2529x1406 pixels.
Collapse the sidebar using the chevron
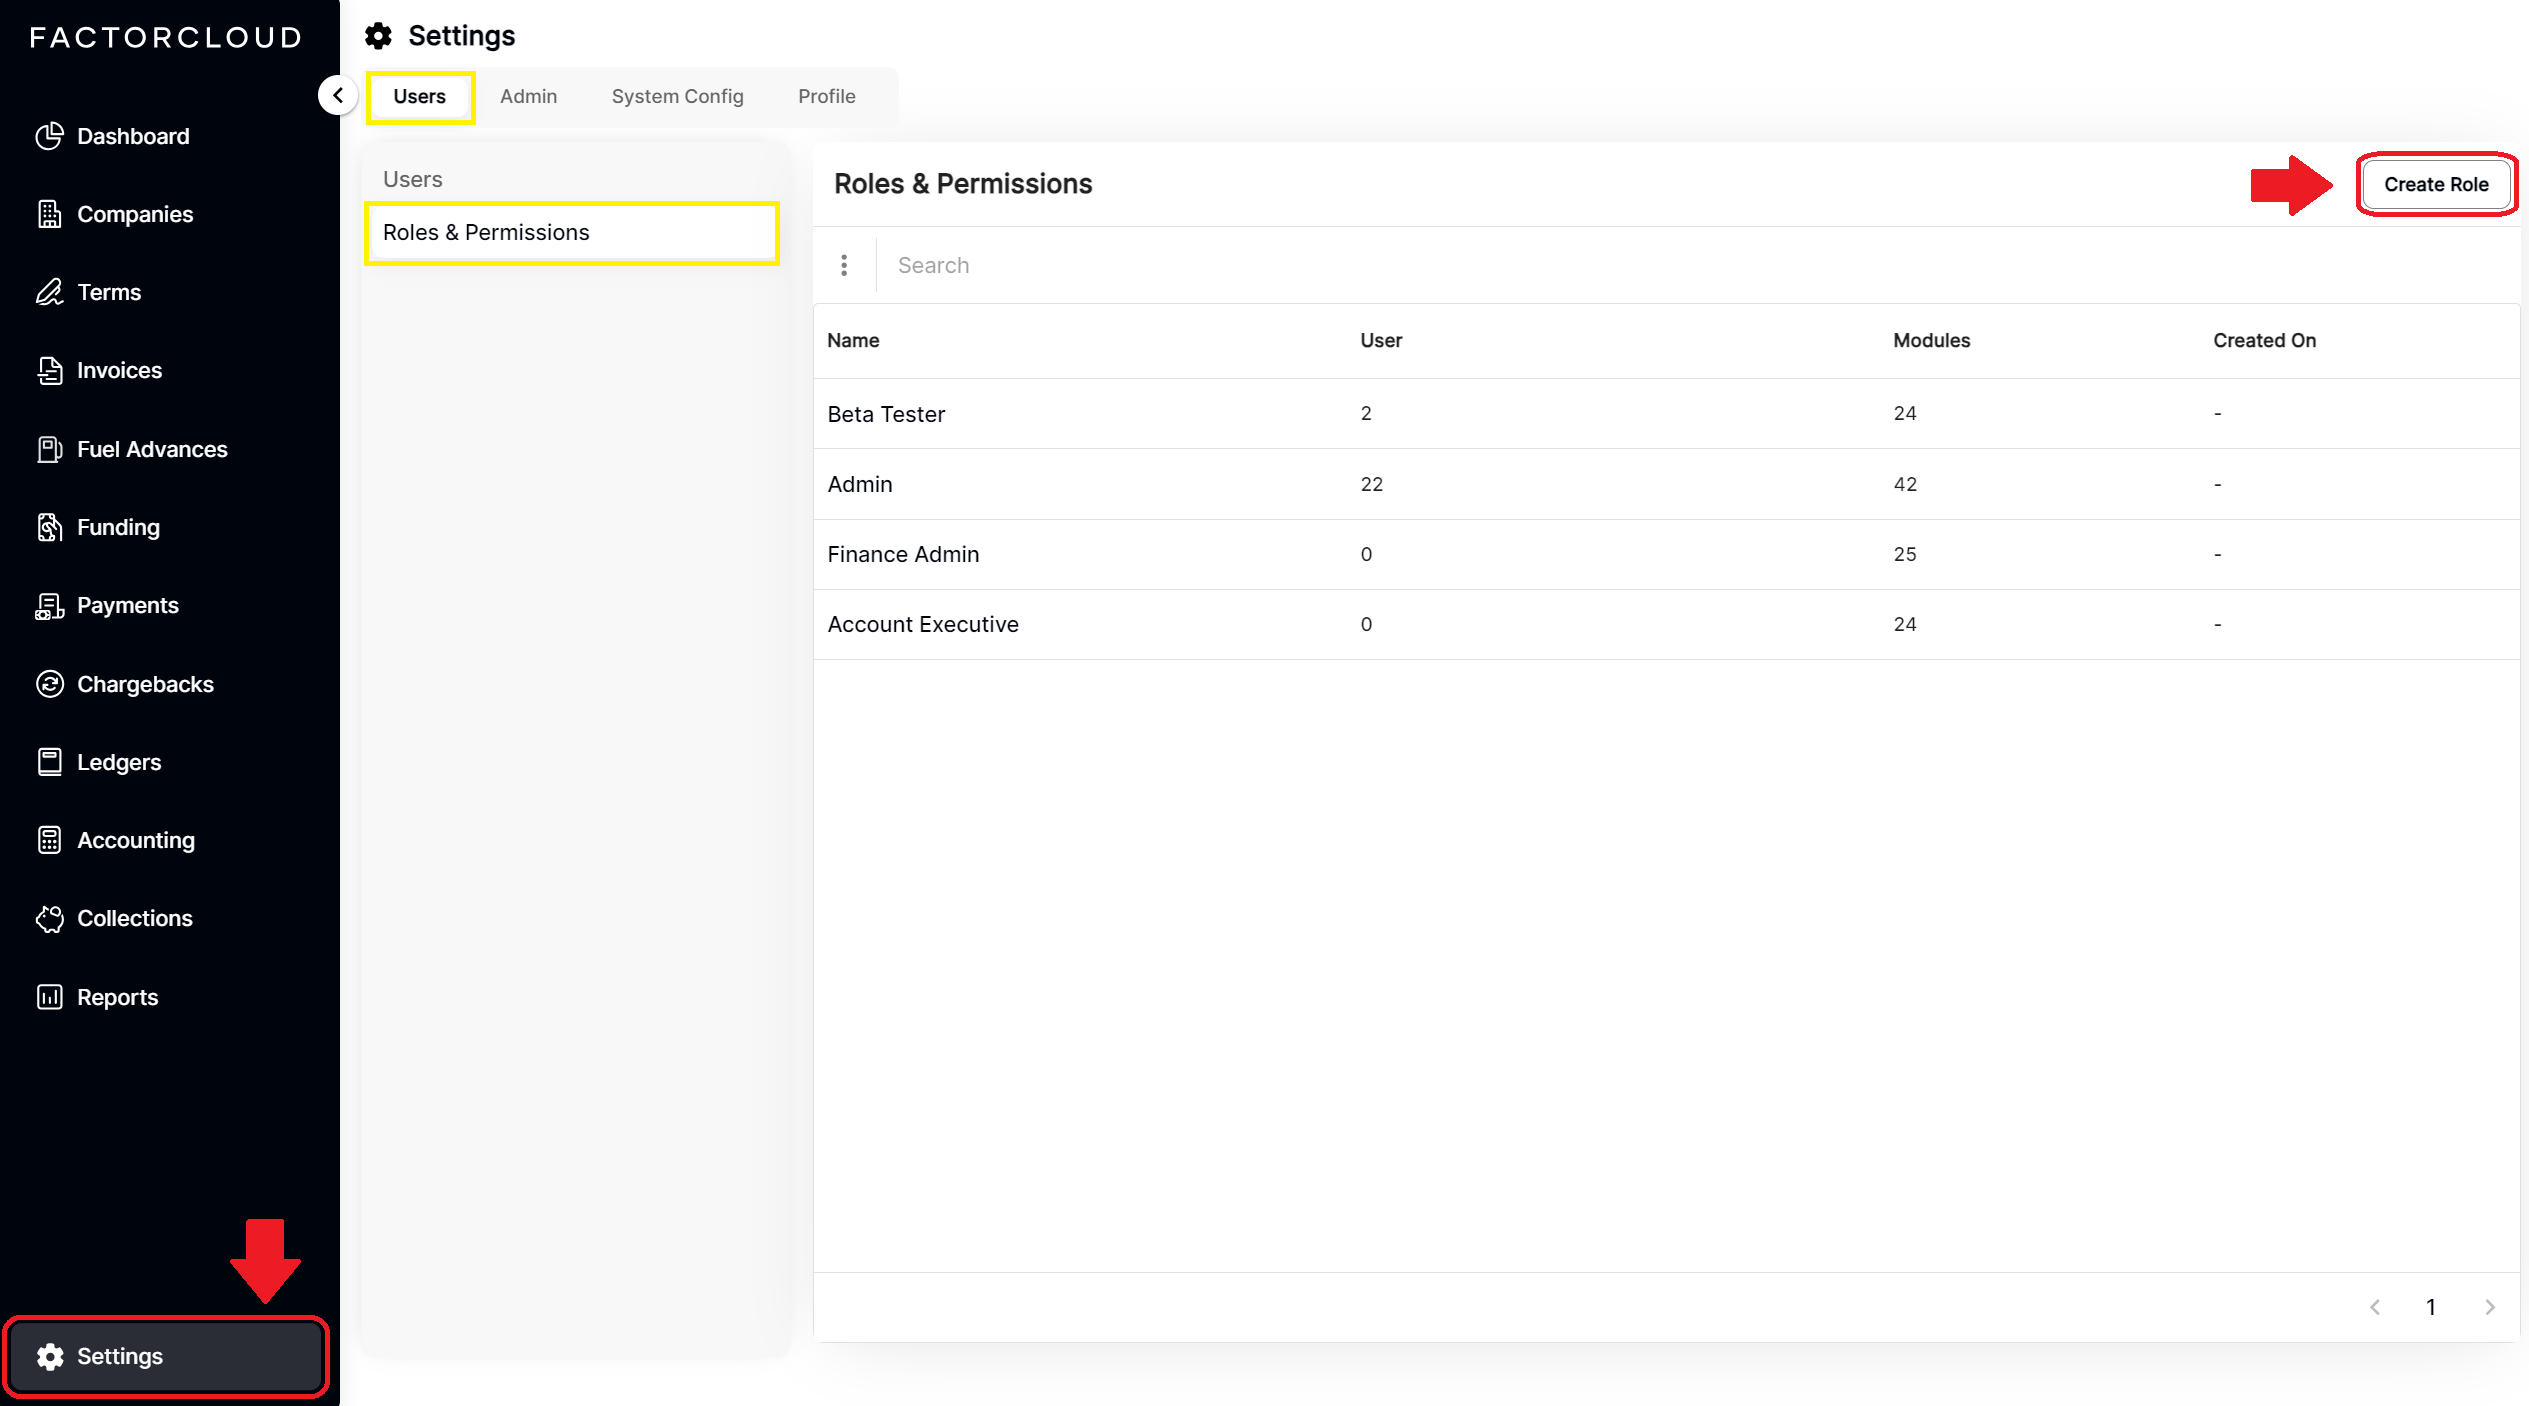[338, 95]
